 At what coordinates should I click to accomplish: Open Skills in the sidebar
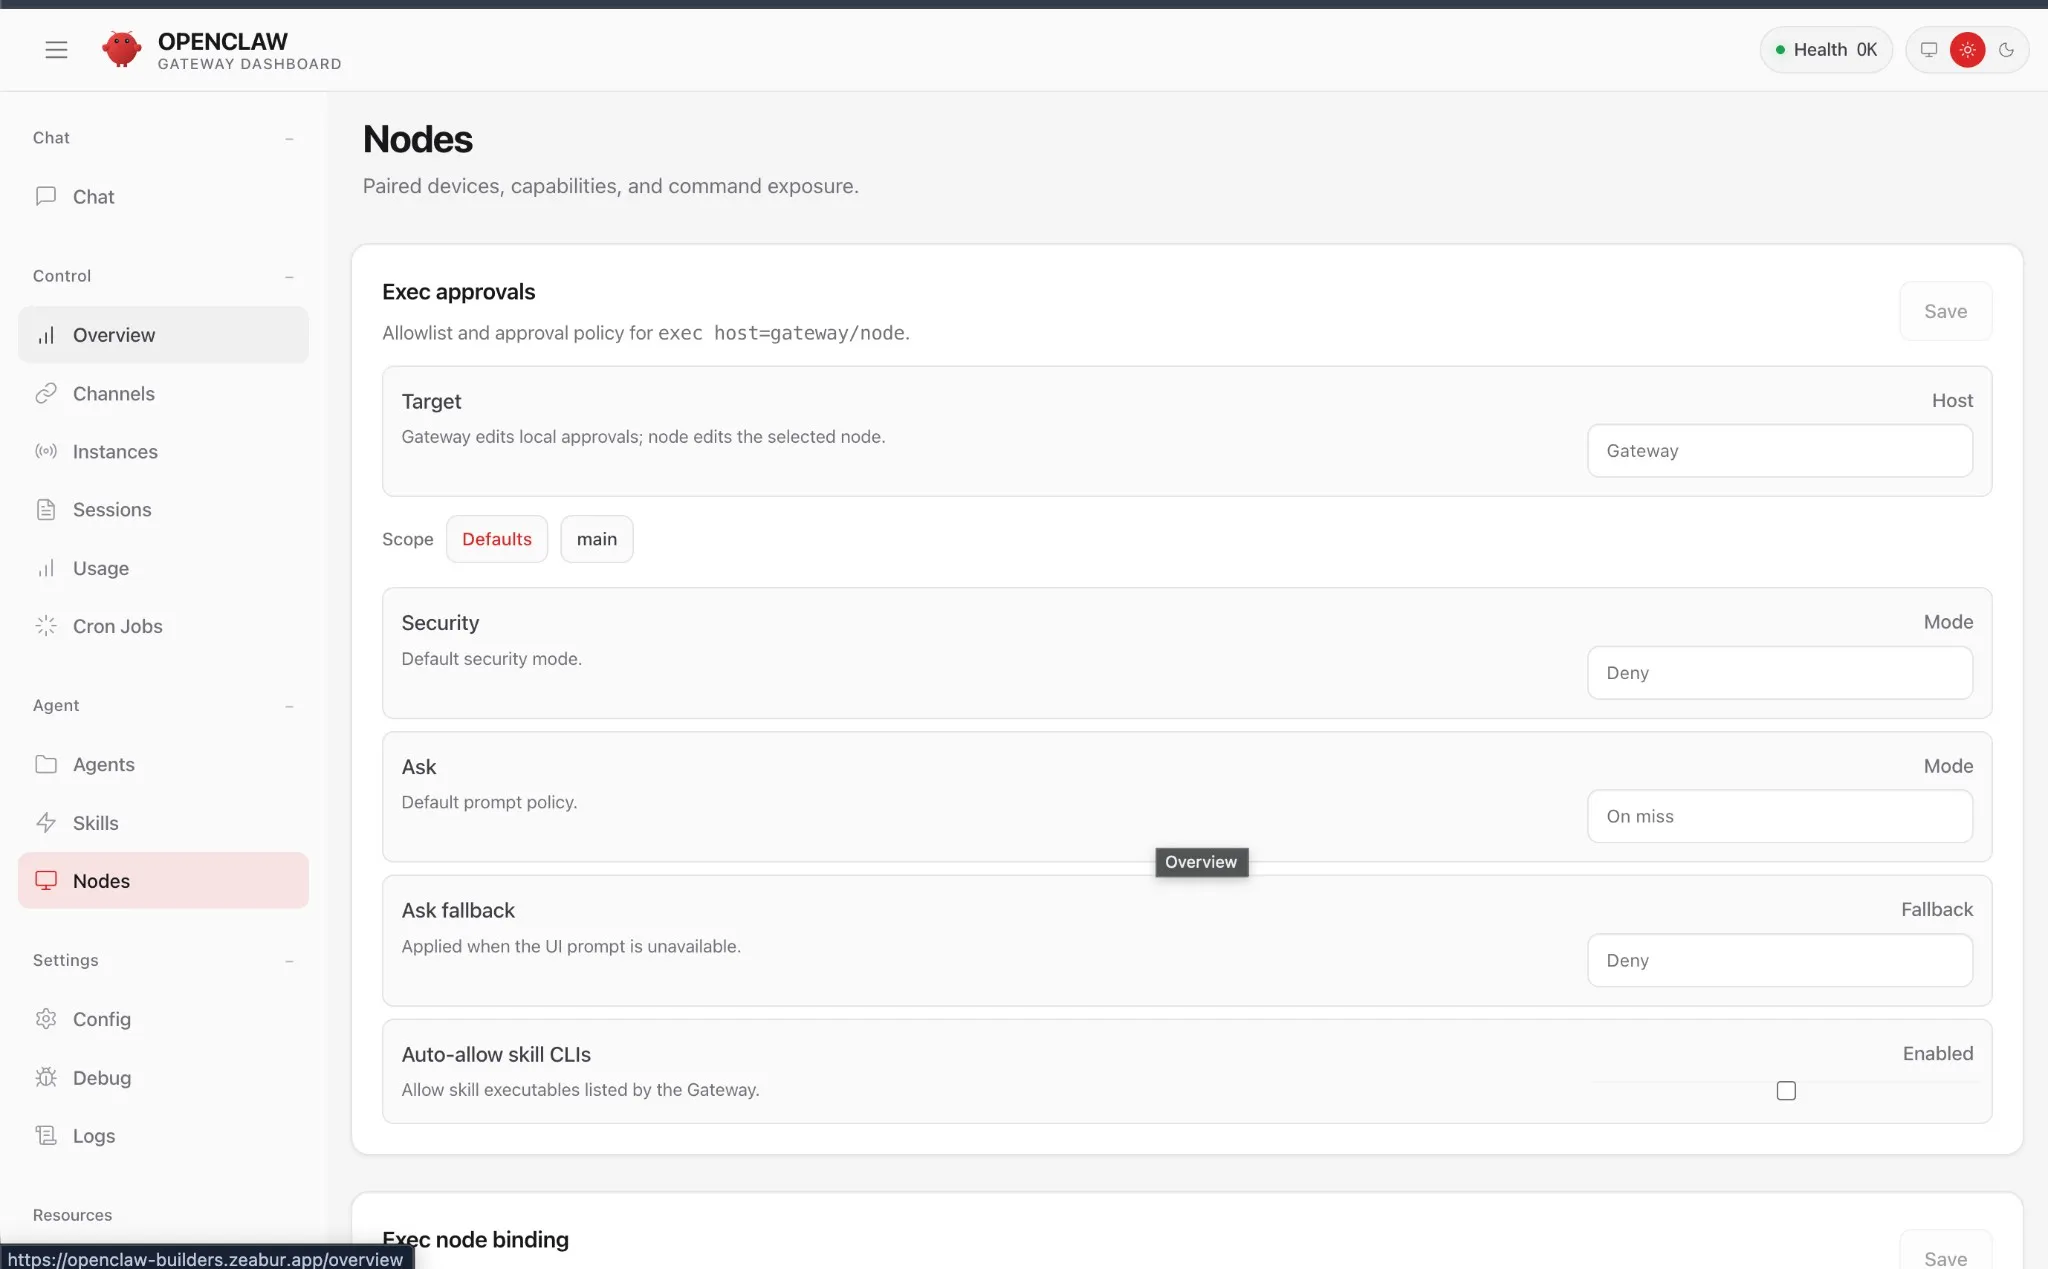pyautogui.click(x=163, y=823)
